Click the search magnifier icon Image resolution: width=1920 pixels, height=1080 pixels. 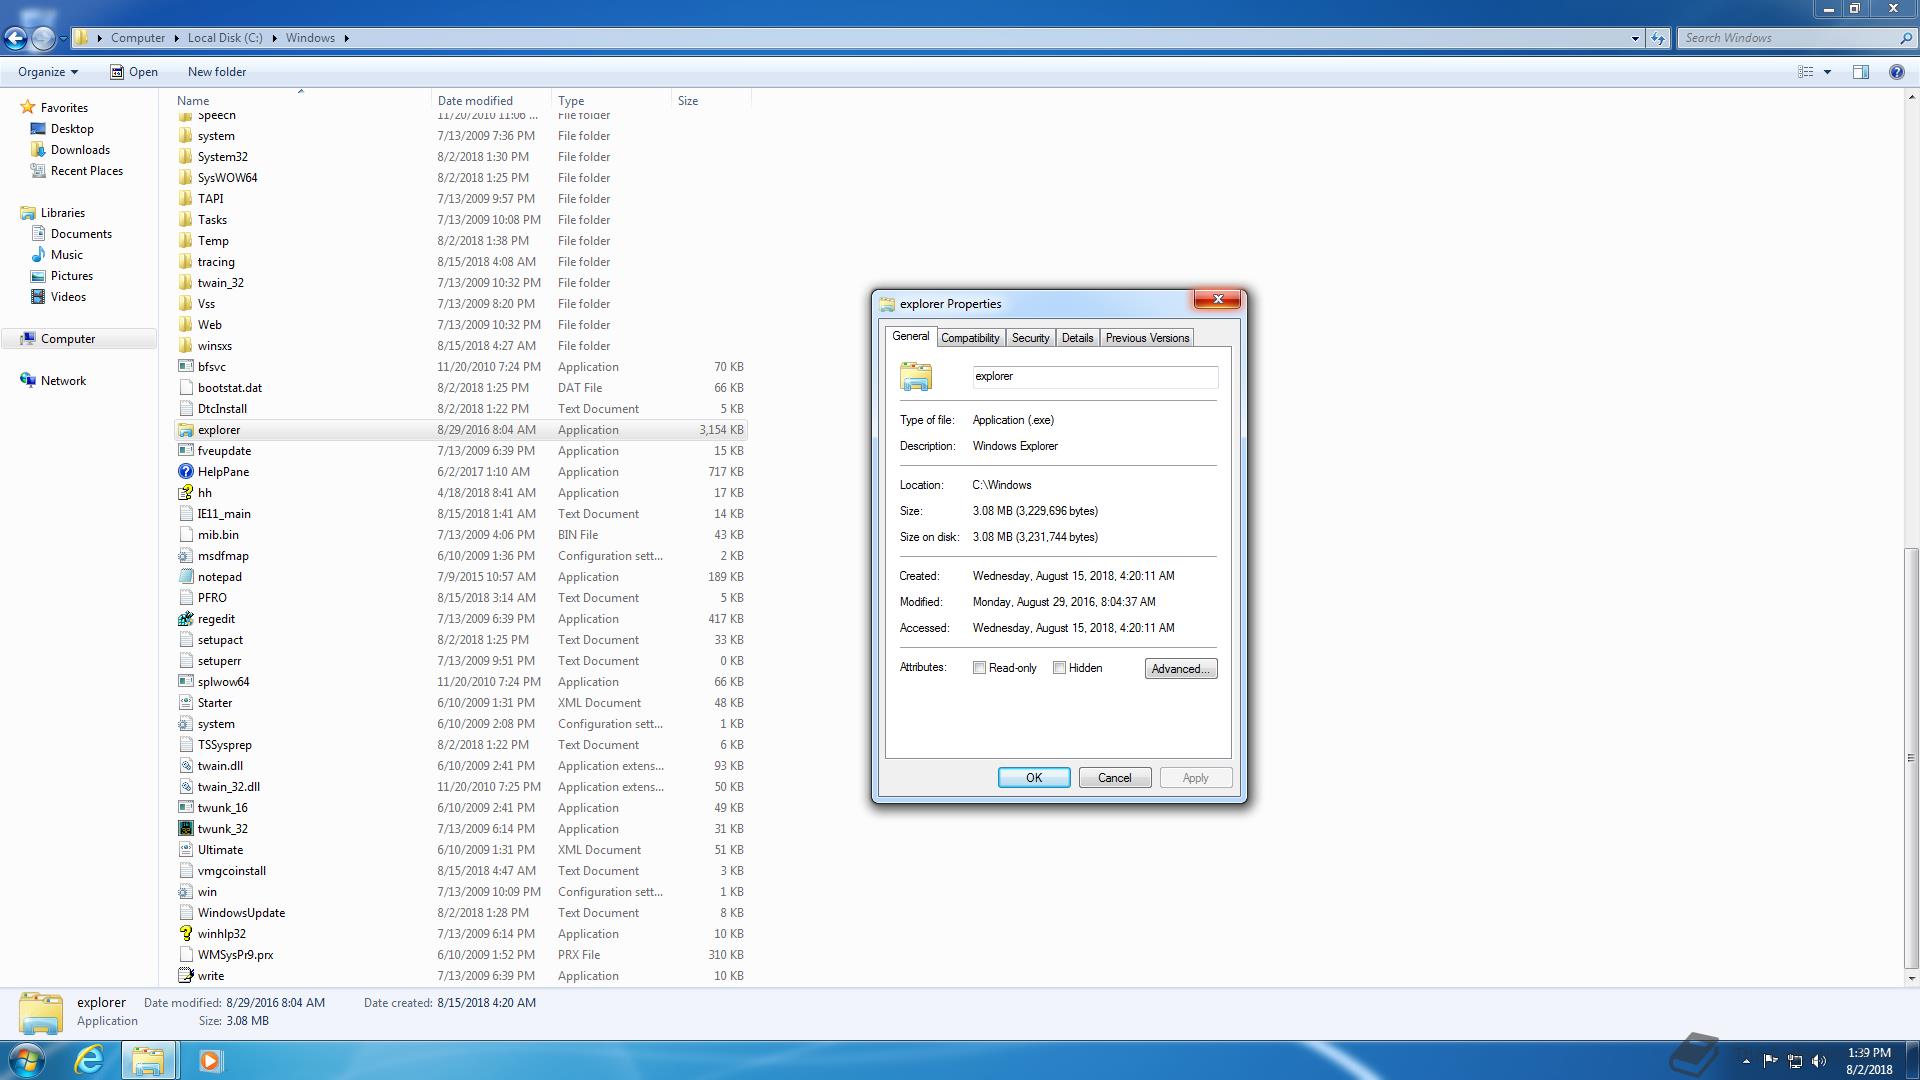[1905, 38]
